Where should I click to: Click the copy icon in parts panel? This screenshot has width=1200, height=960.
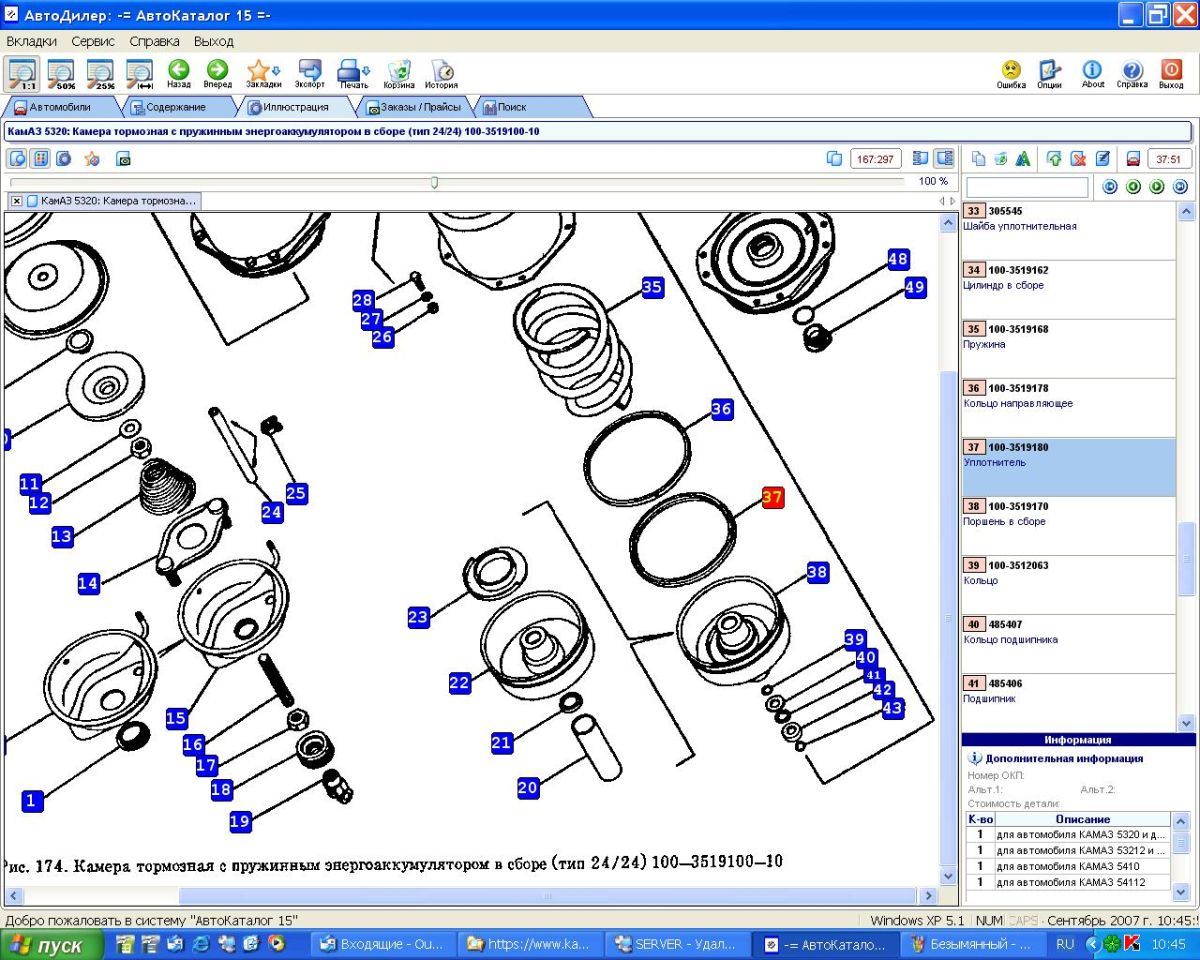pos(979,158)
